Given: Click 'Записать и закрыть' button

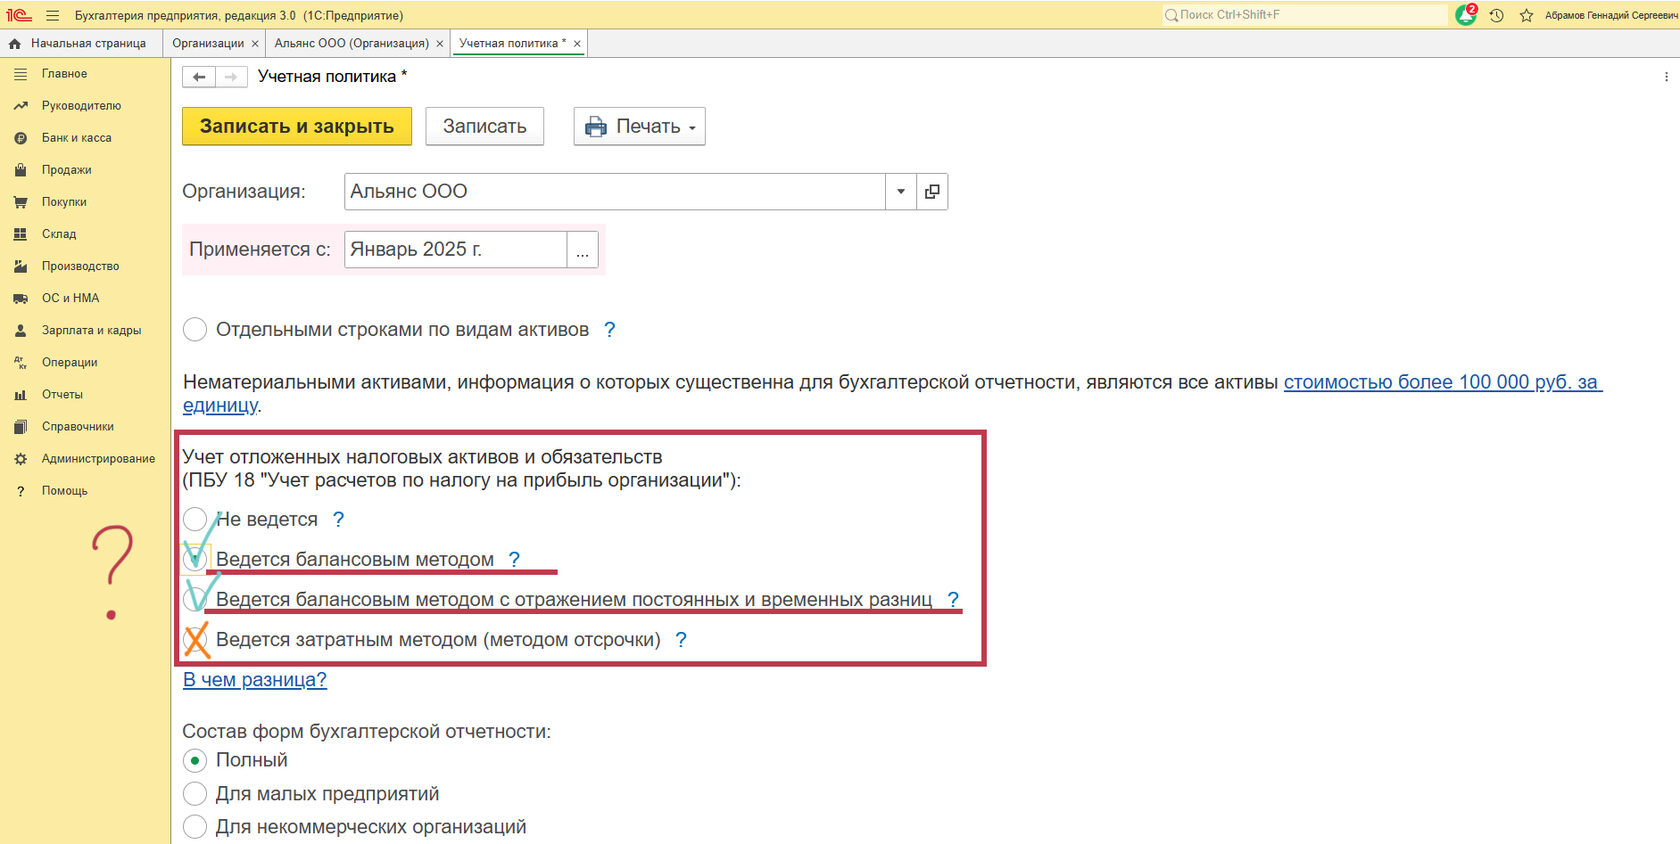Looking at the screenshot, I should (x=297, y=127).
